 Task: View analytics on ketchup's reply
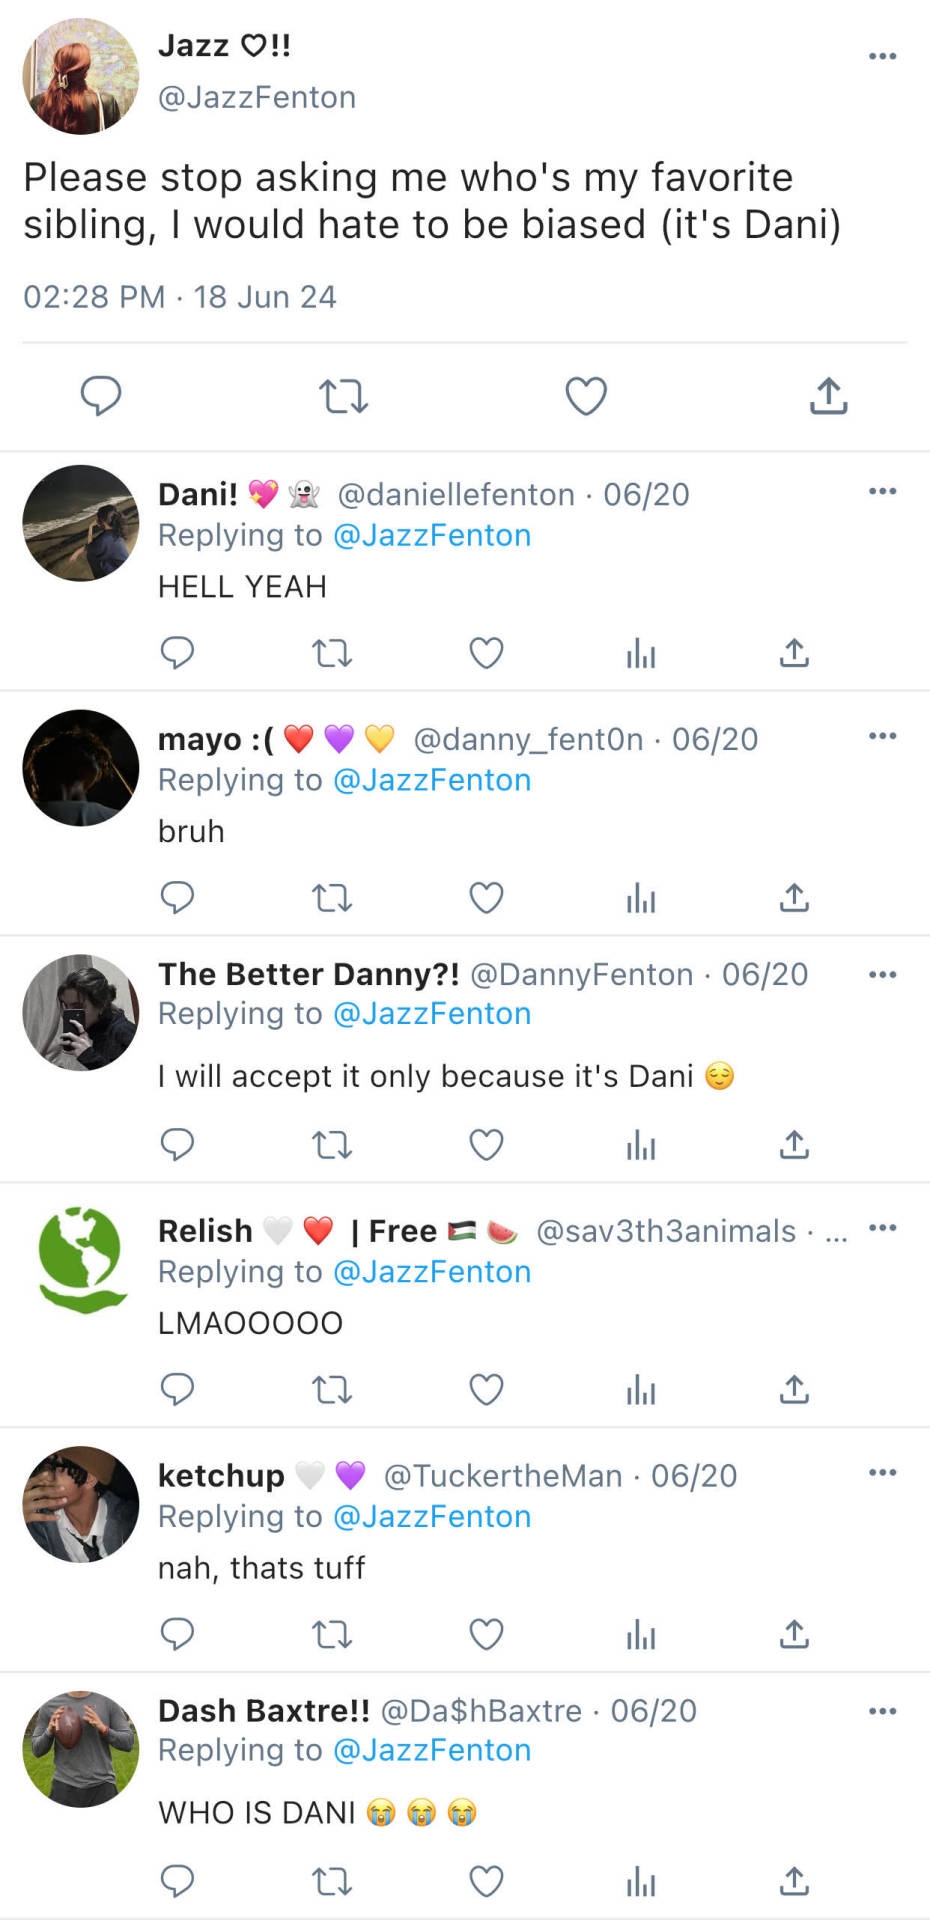640,1635
